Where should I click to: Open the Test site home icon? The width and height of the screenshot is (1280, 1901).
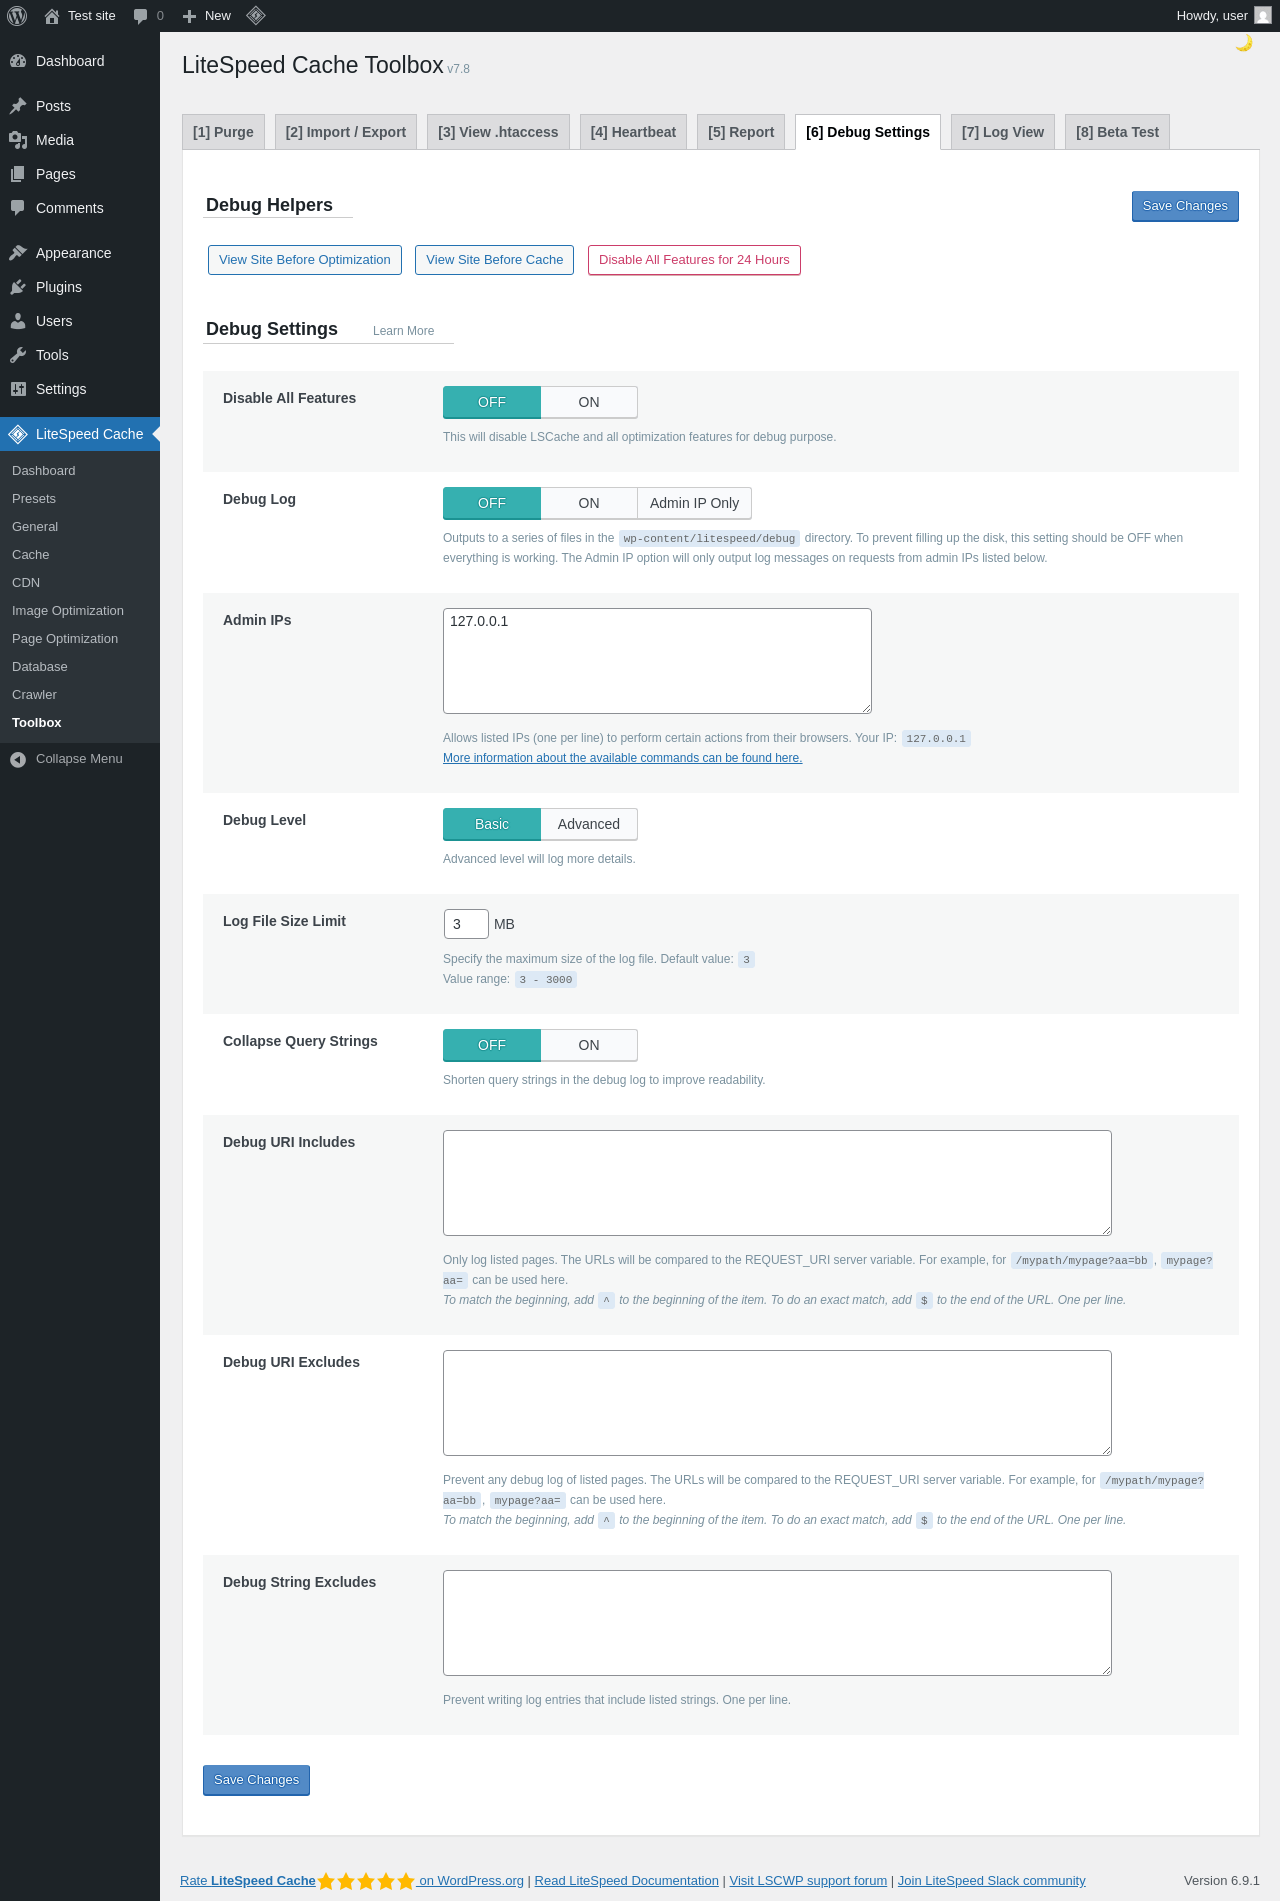52,16
